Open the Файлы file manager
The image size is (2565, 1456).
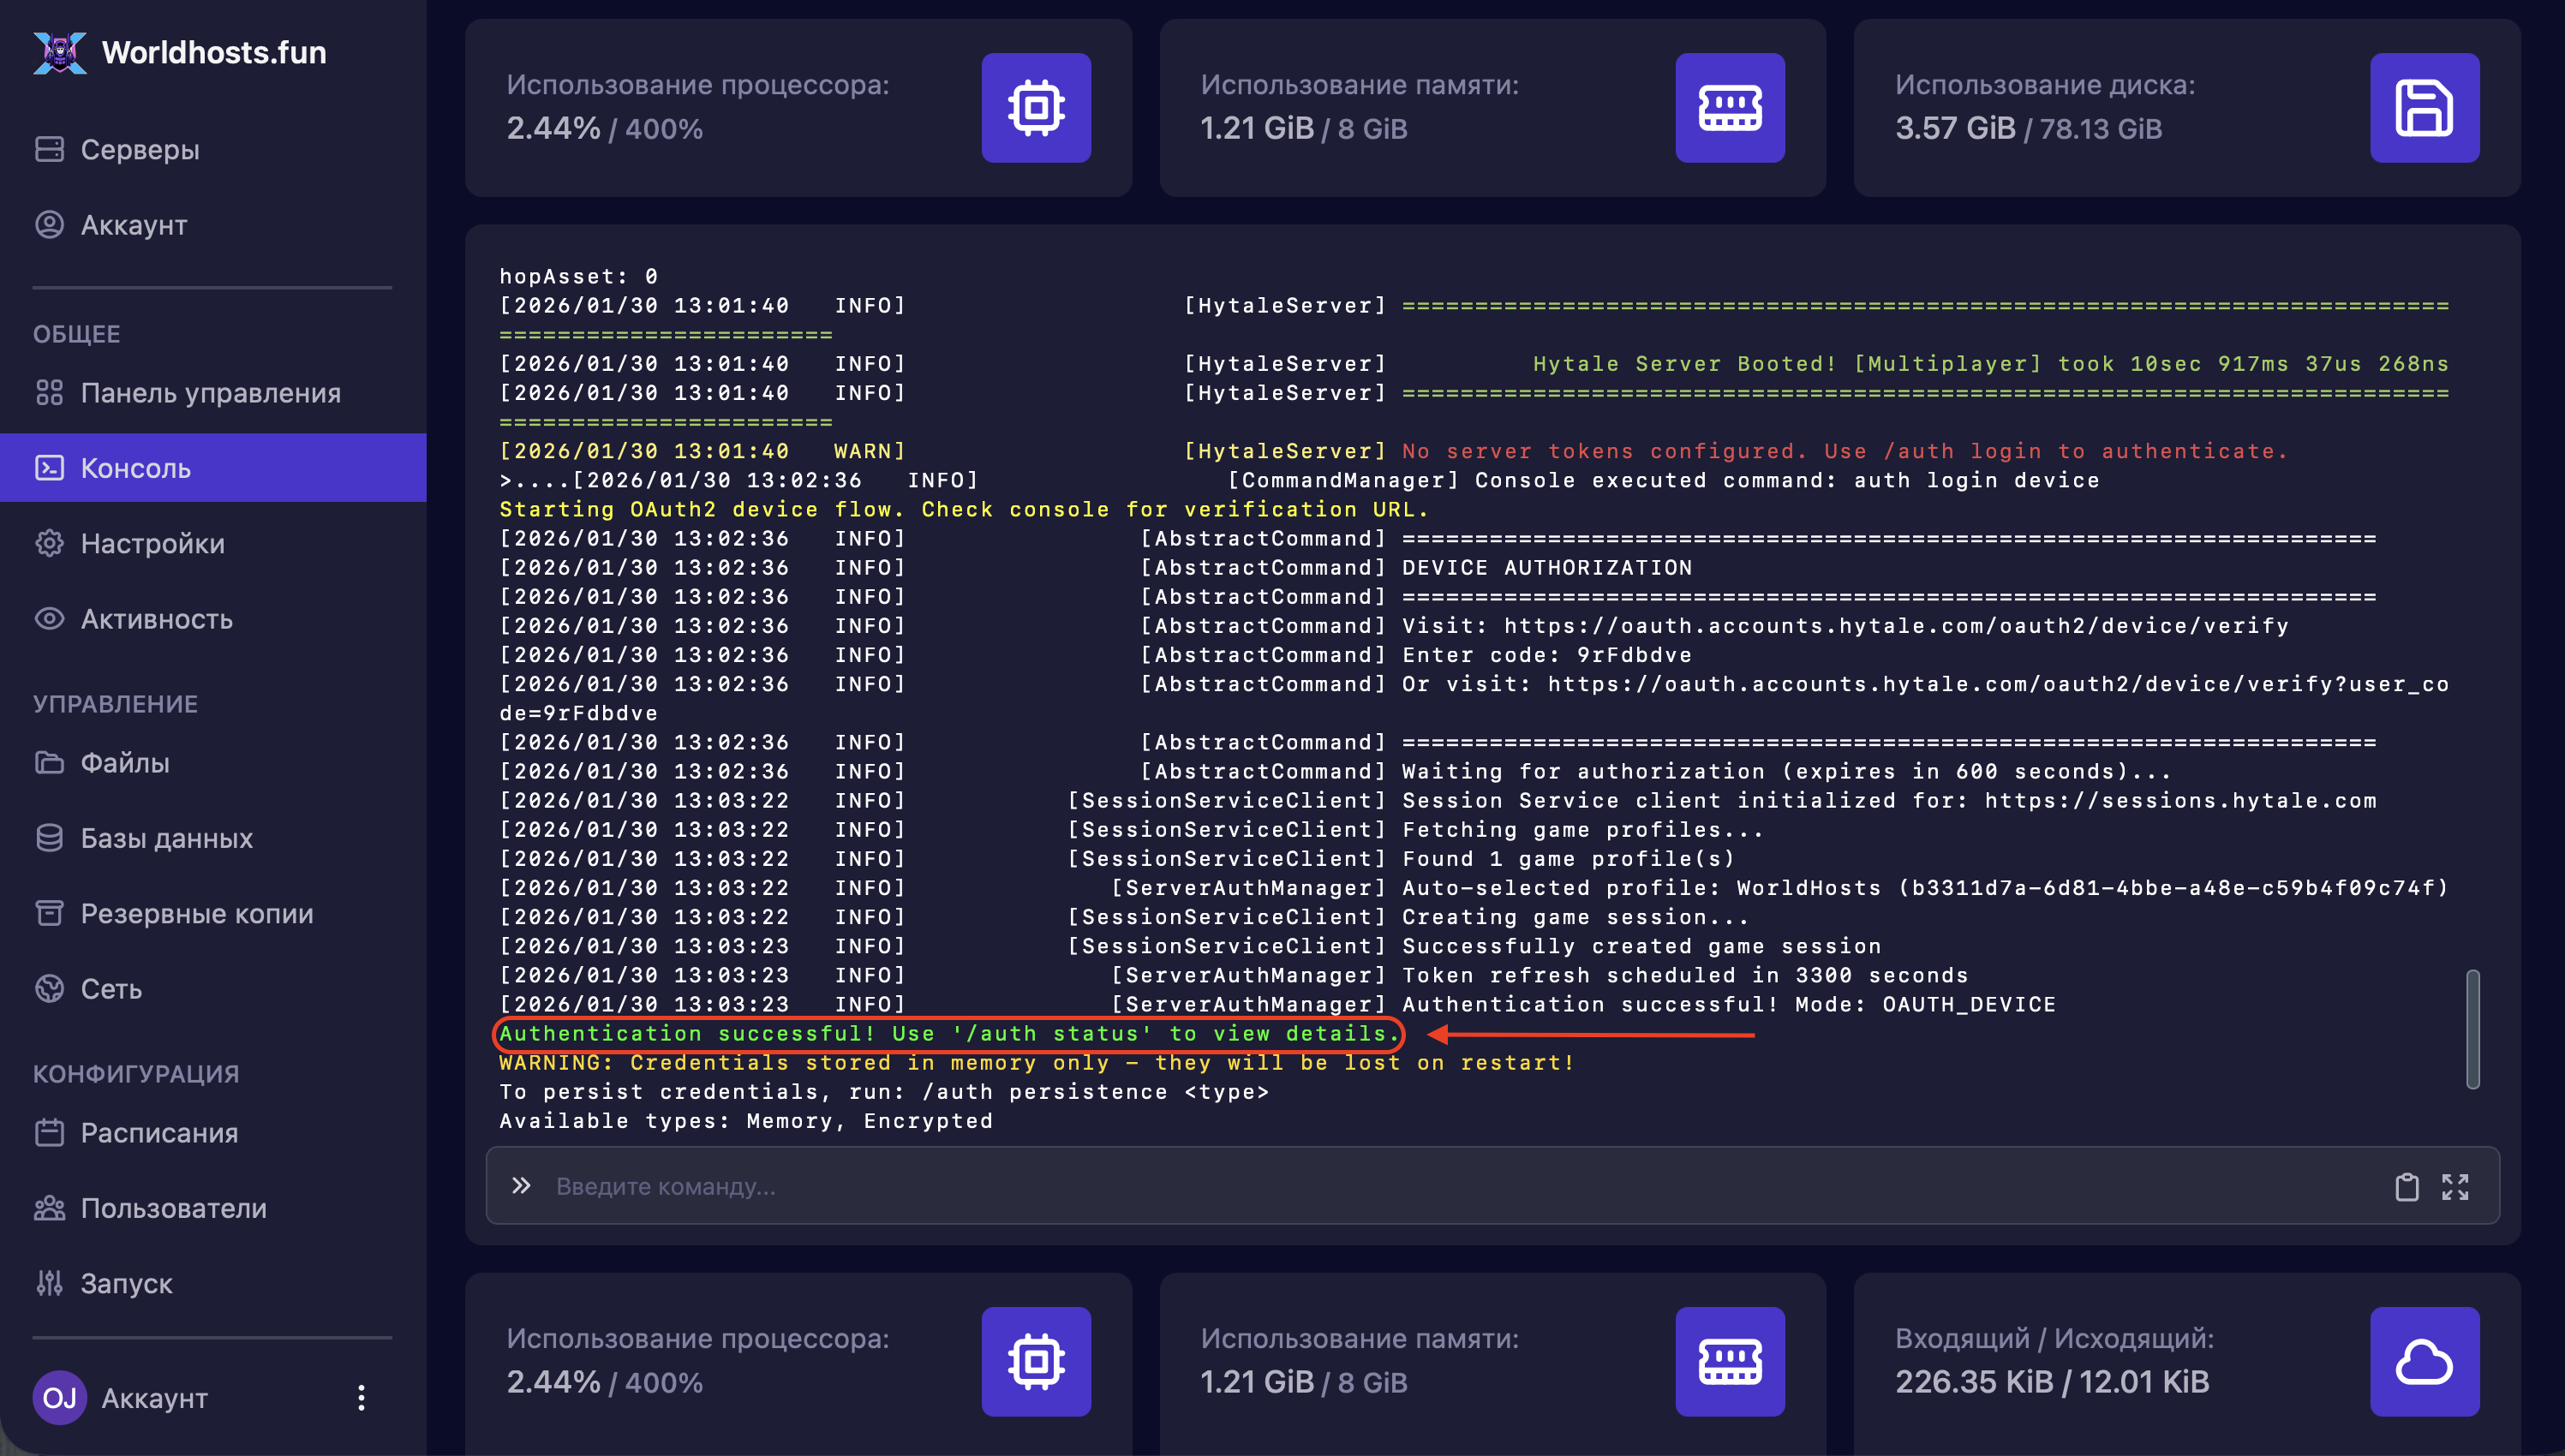pyautogui.click(x=125, y=762)
